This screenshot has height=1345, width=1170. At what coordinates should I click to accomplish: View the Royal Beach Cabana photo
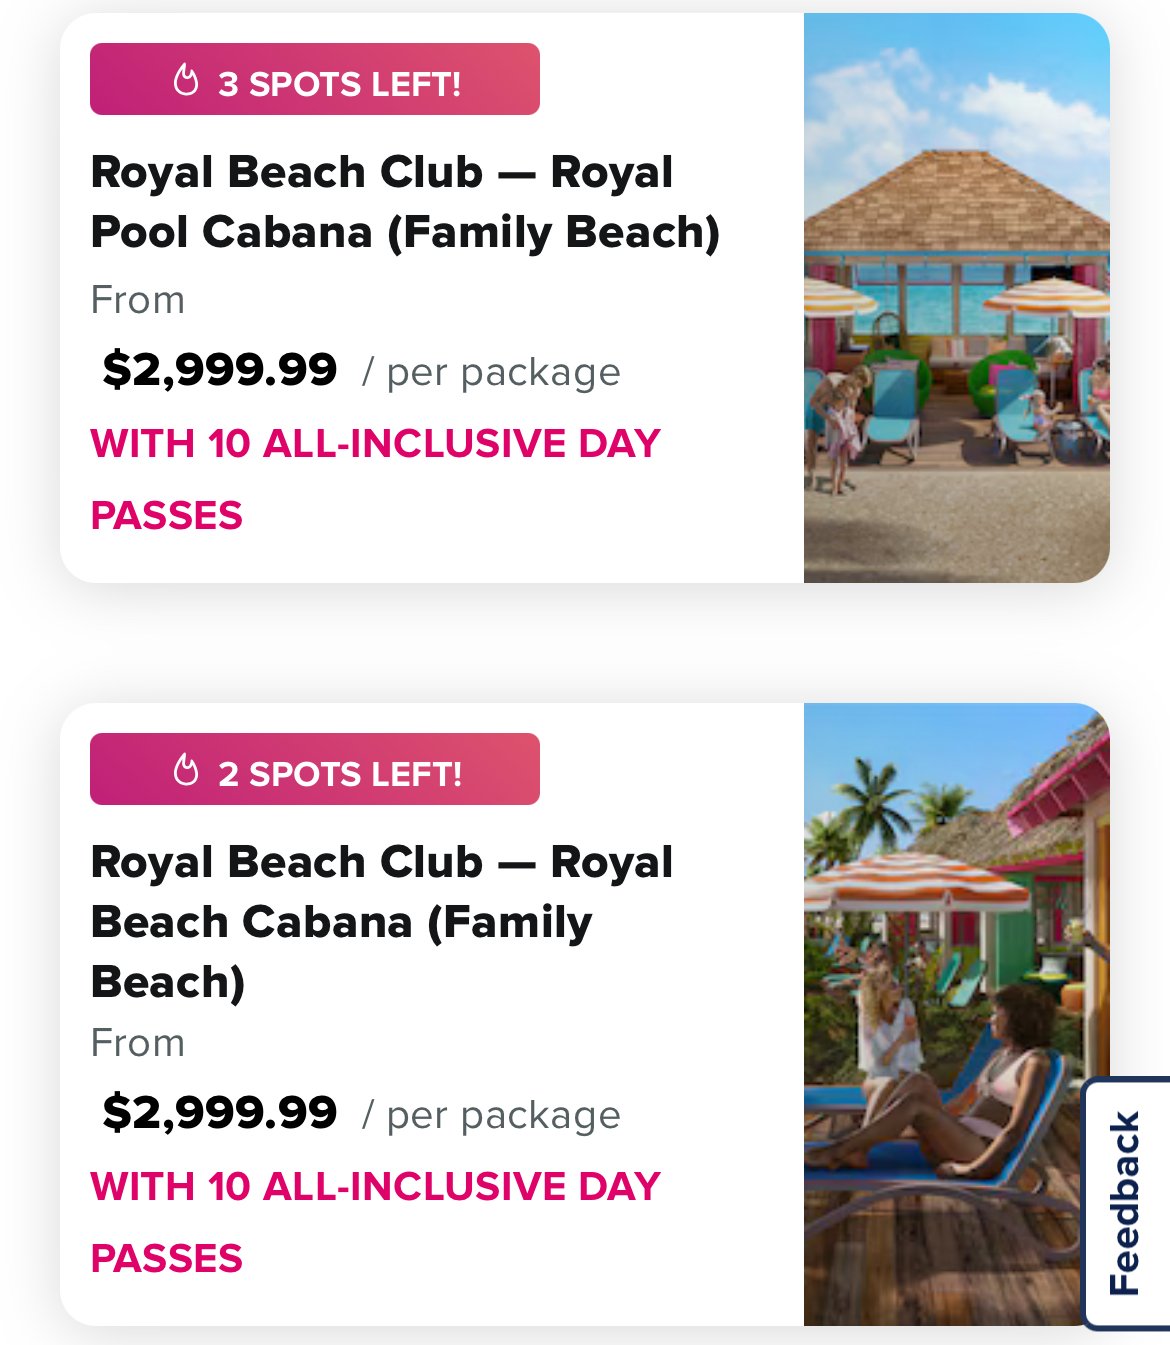click(957, 1014)
